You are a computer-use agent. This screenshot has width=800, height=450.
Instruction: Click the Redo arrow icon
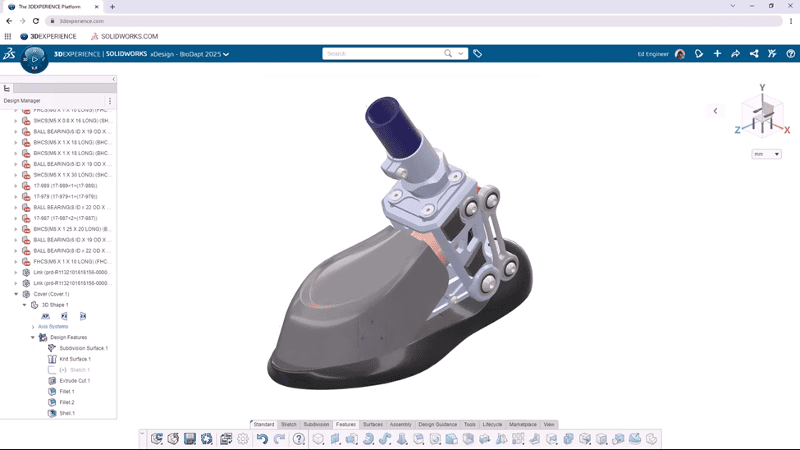tap(278, 439)
